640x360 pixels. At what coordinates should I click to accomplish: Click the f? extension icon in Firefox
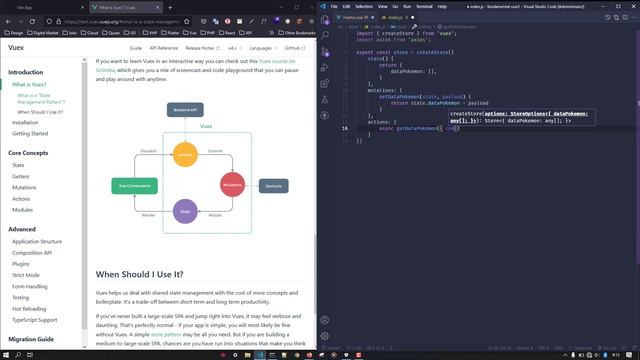tap(264, 21)
